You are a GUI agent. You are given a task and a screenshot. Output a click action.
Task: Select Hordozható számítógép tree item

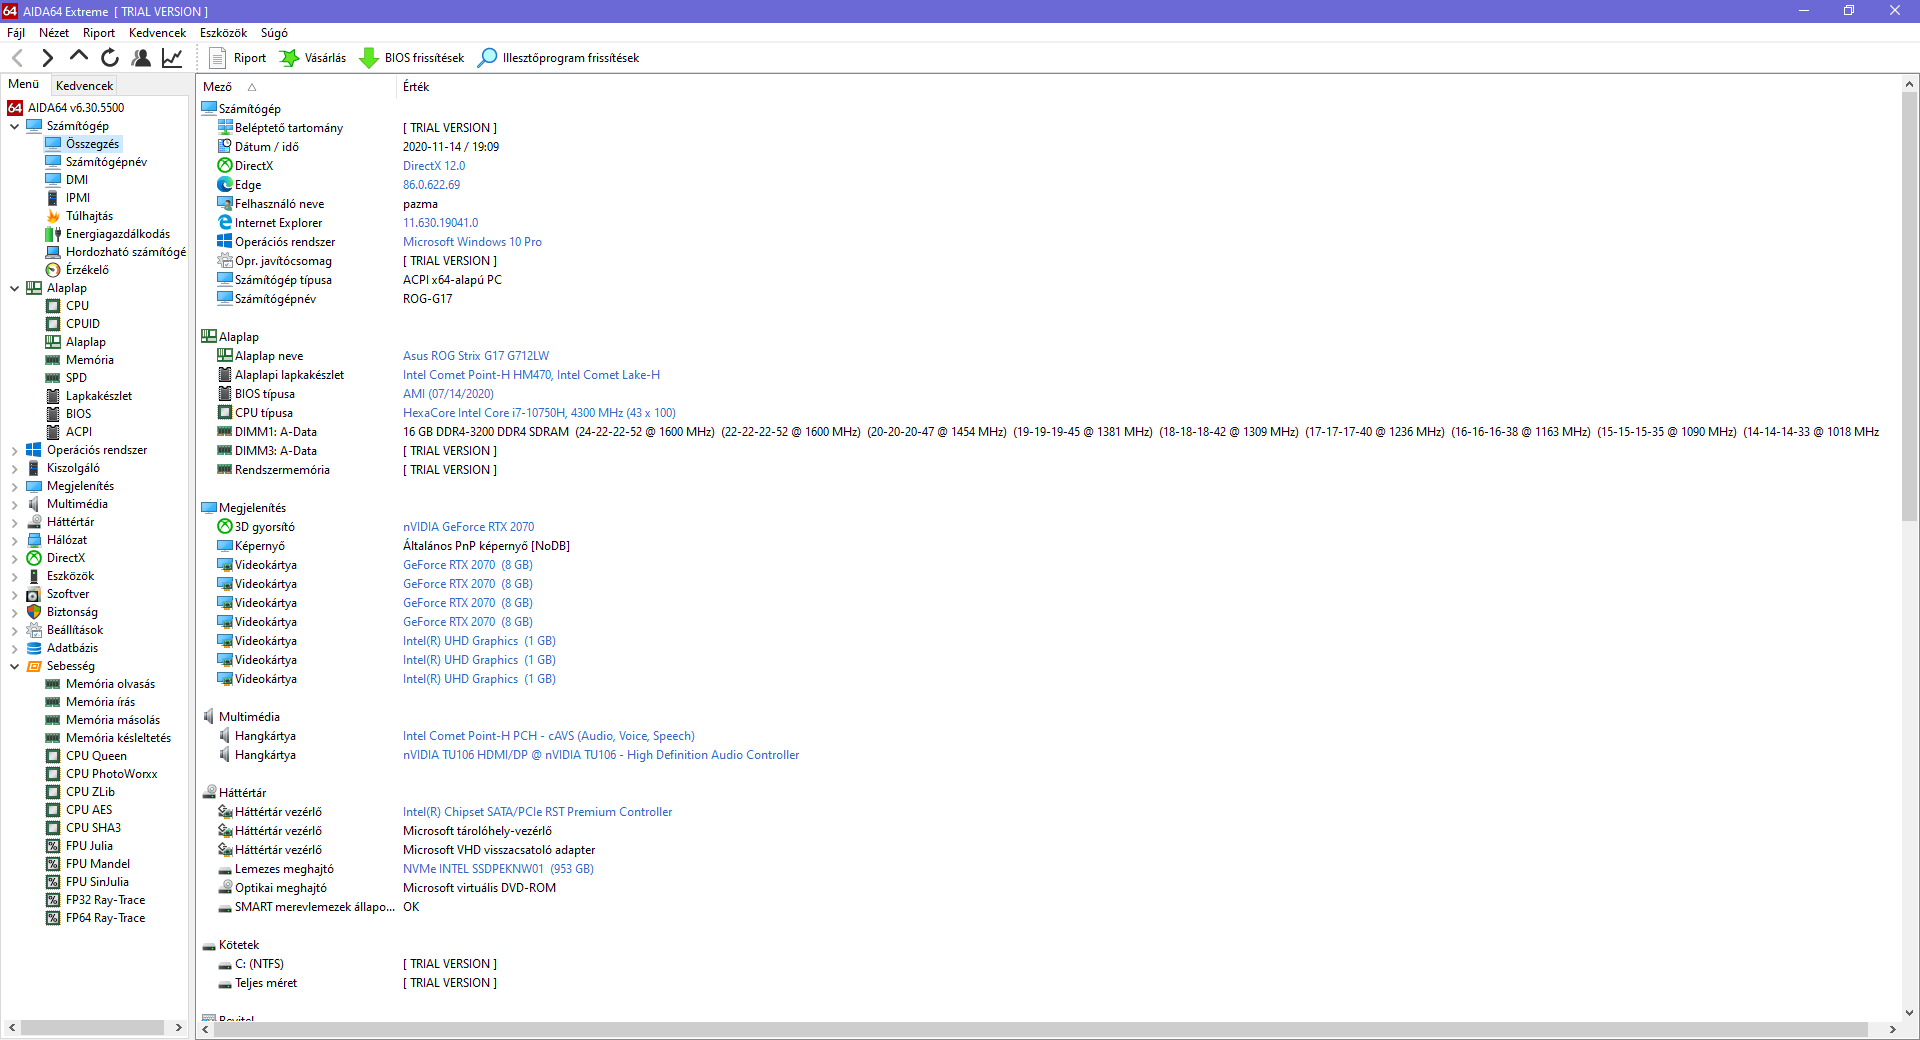point(126,252)
